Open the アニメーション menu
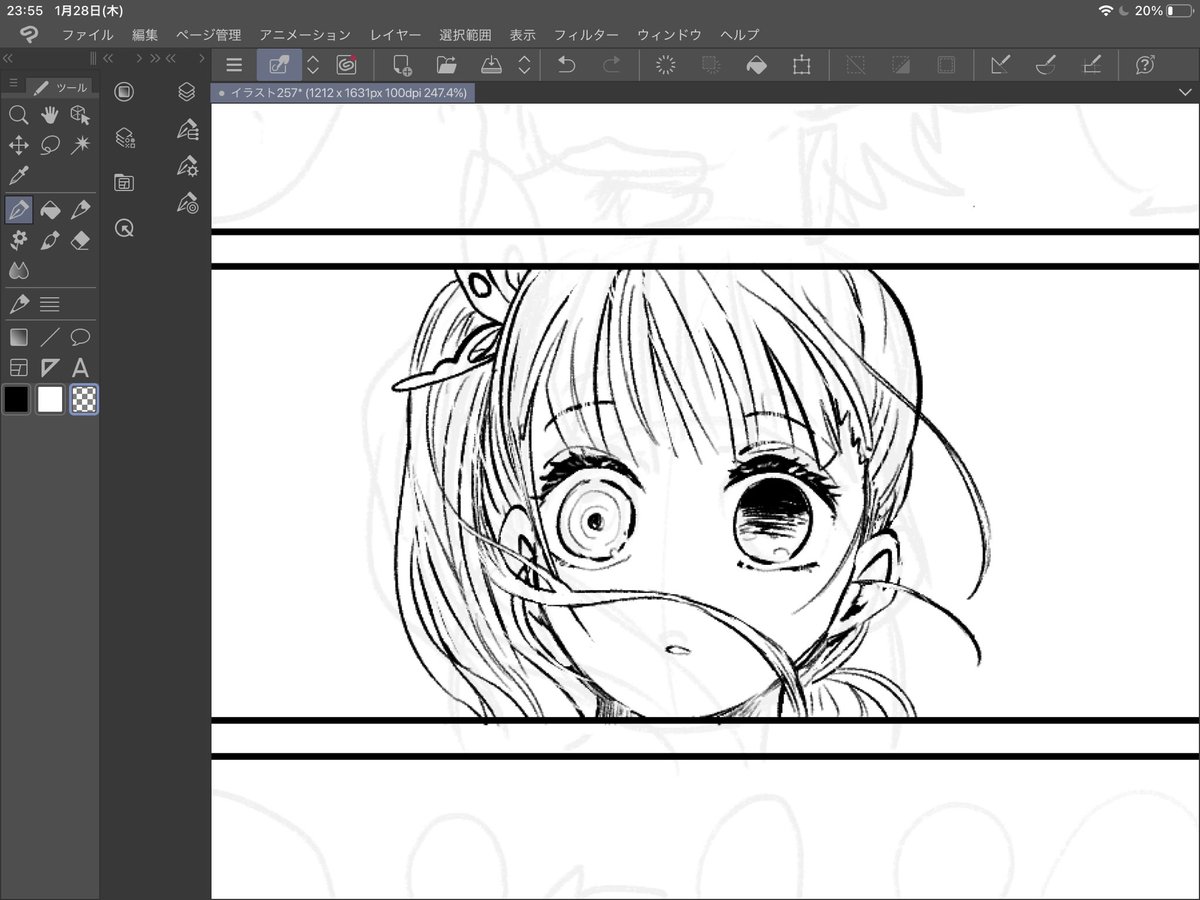Image resolution: width=1200 pixels, height=900 pixels. tap(305, 35)
